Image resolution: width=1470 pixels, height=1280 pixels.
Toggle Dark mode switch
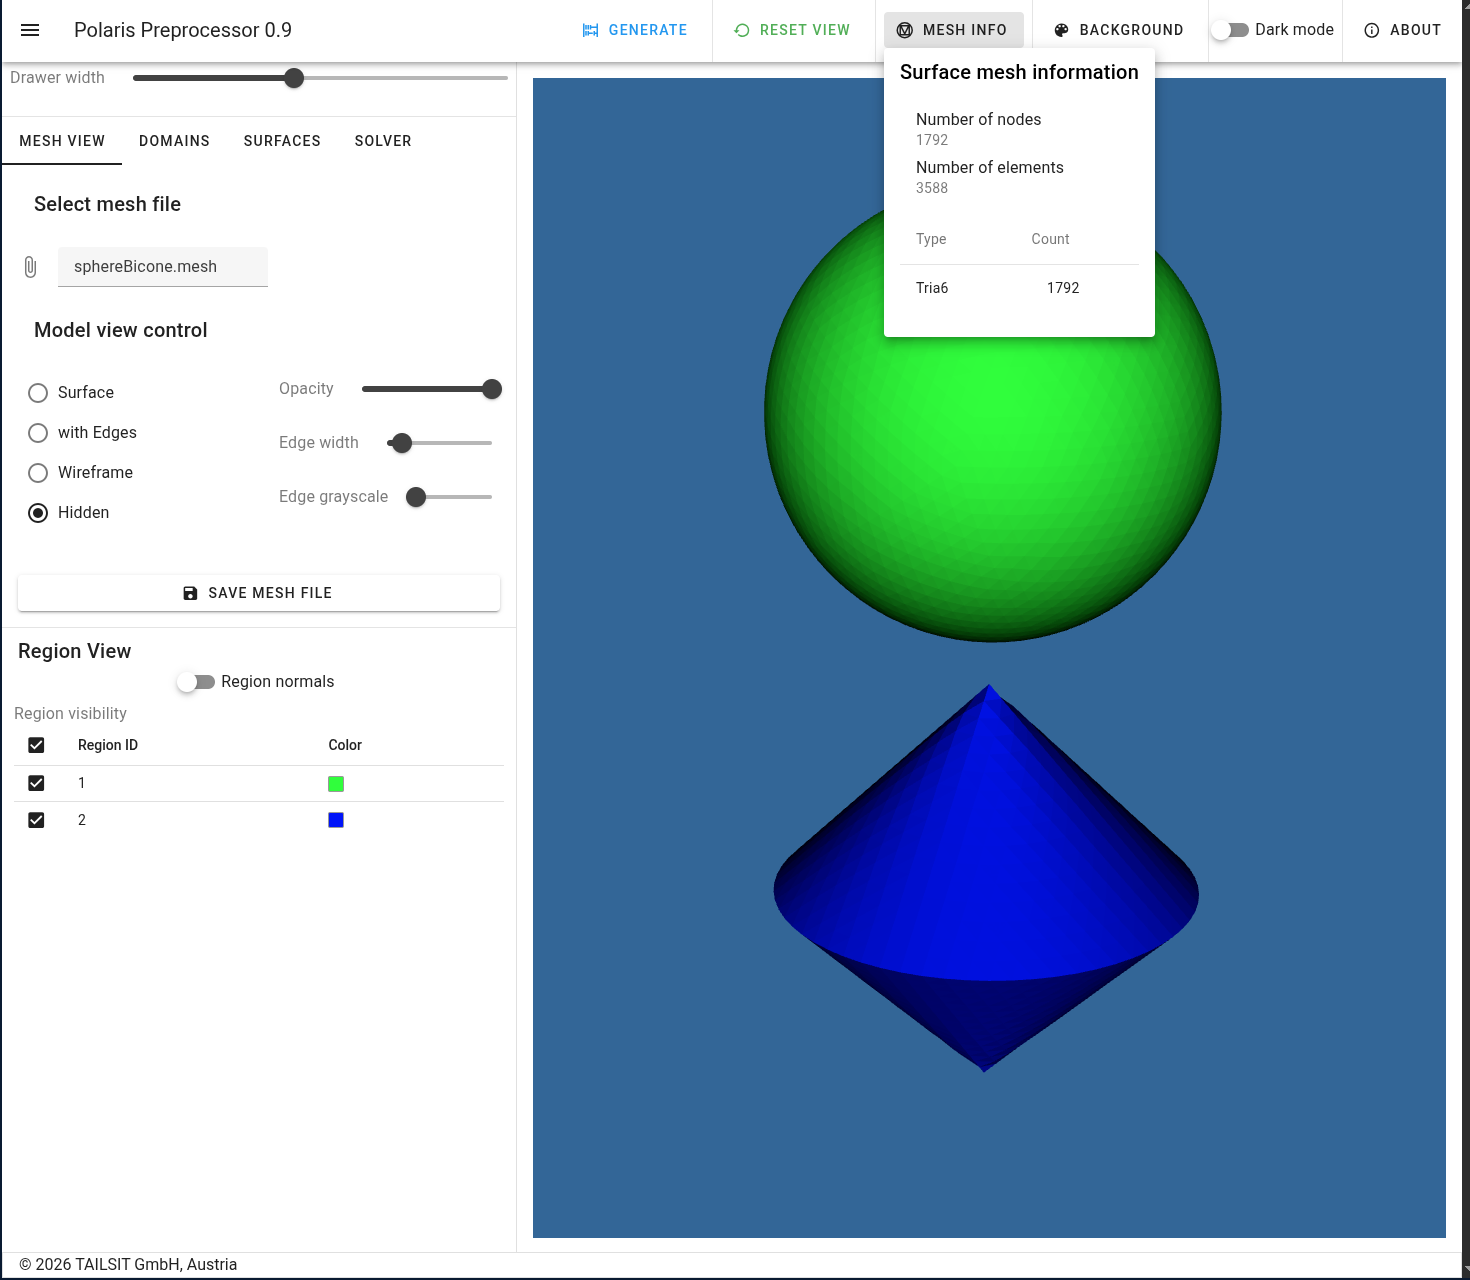pyautogui.click(x=1230, y=30)
